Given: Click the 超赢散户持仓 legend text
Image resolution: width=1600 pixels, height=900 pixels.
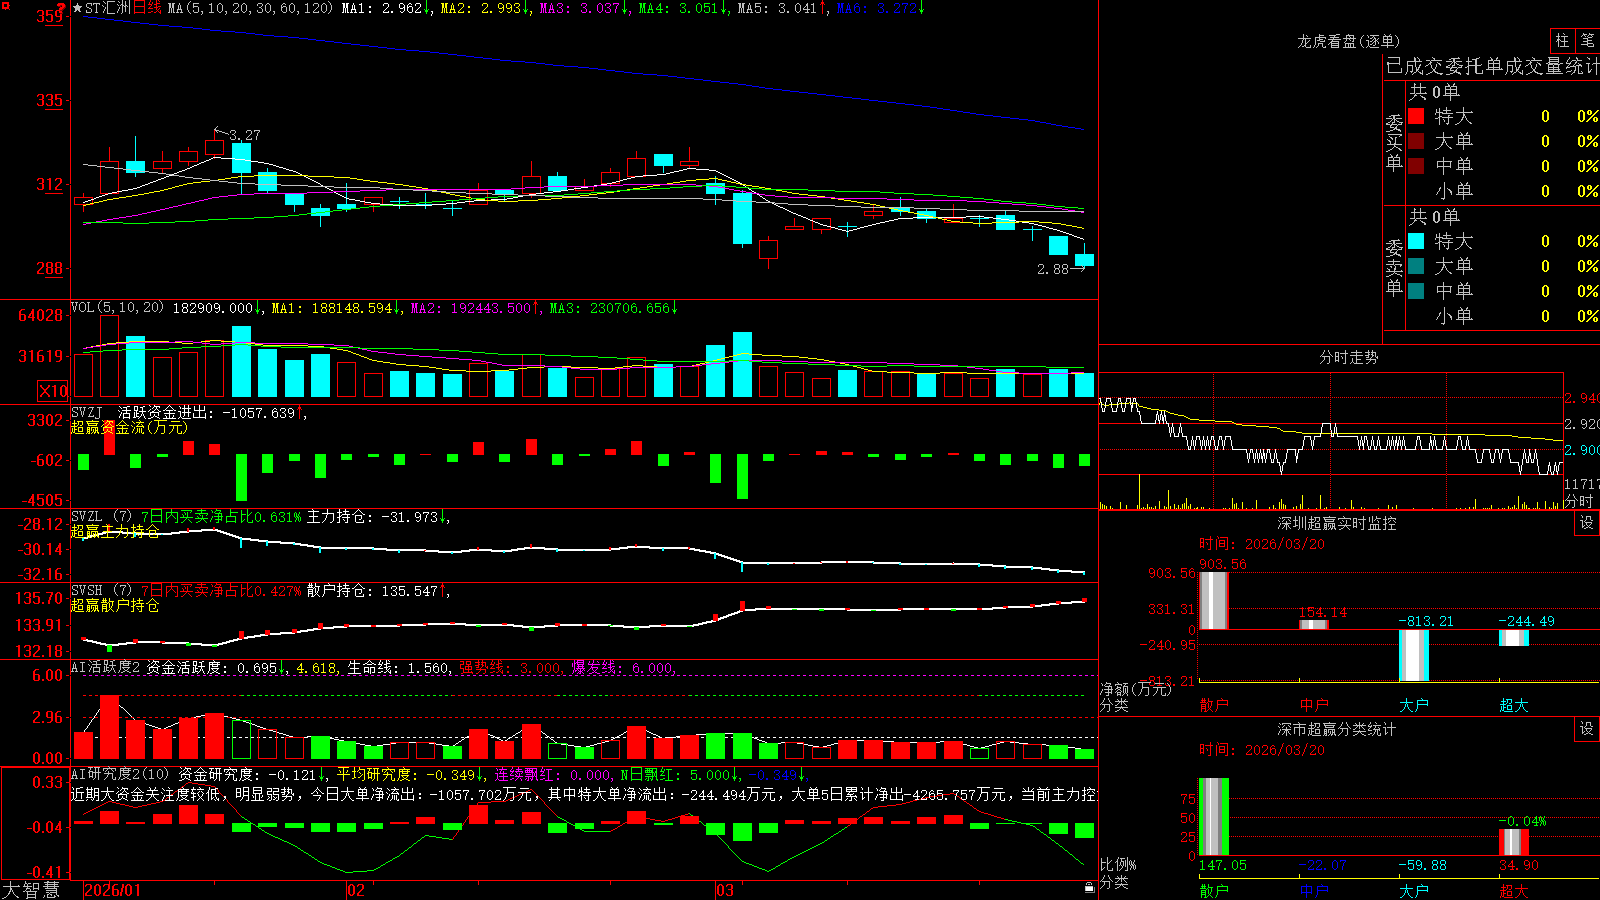Looking at the screenshot, I should point(115,605).
